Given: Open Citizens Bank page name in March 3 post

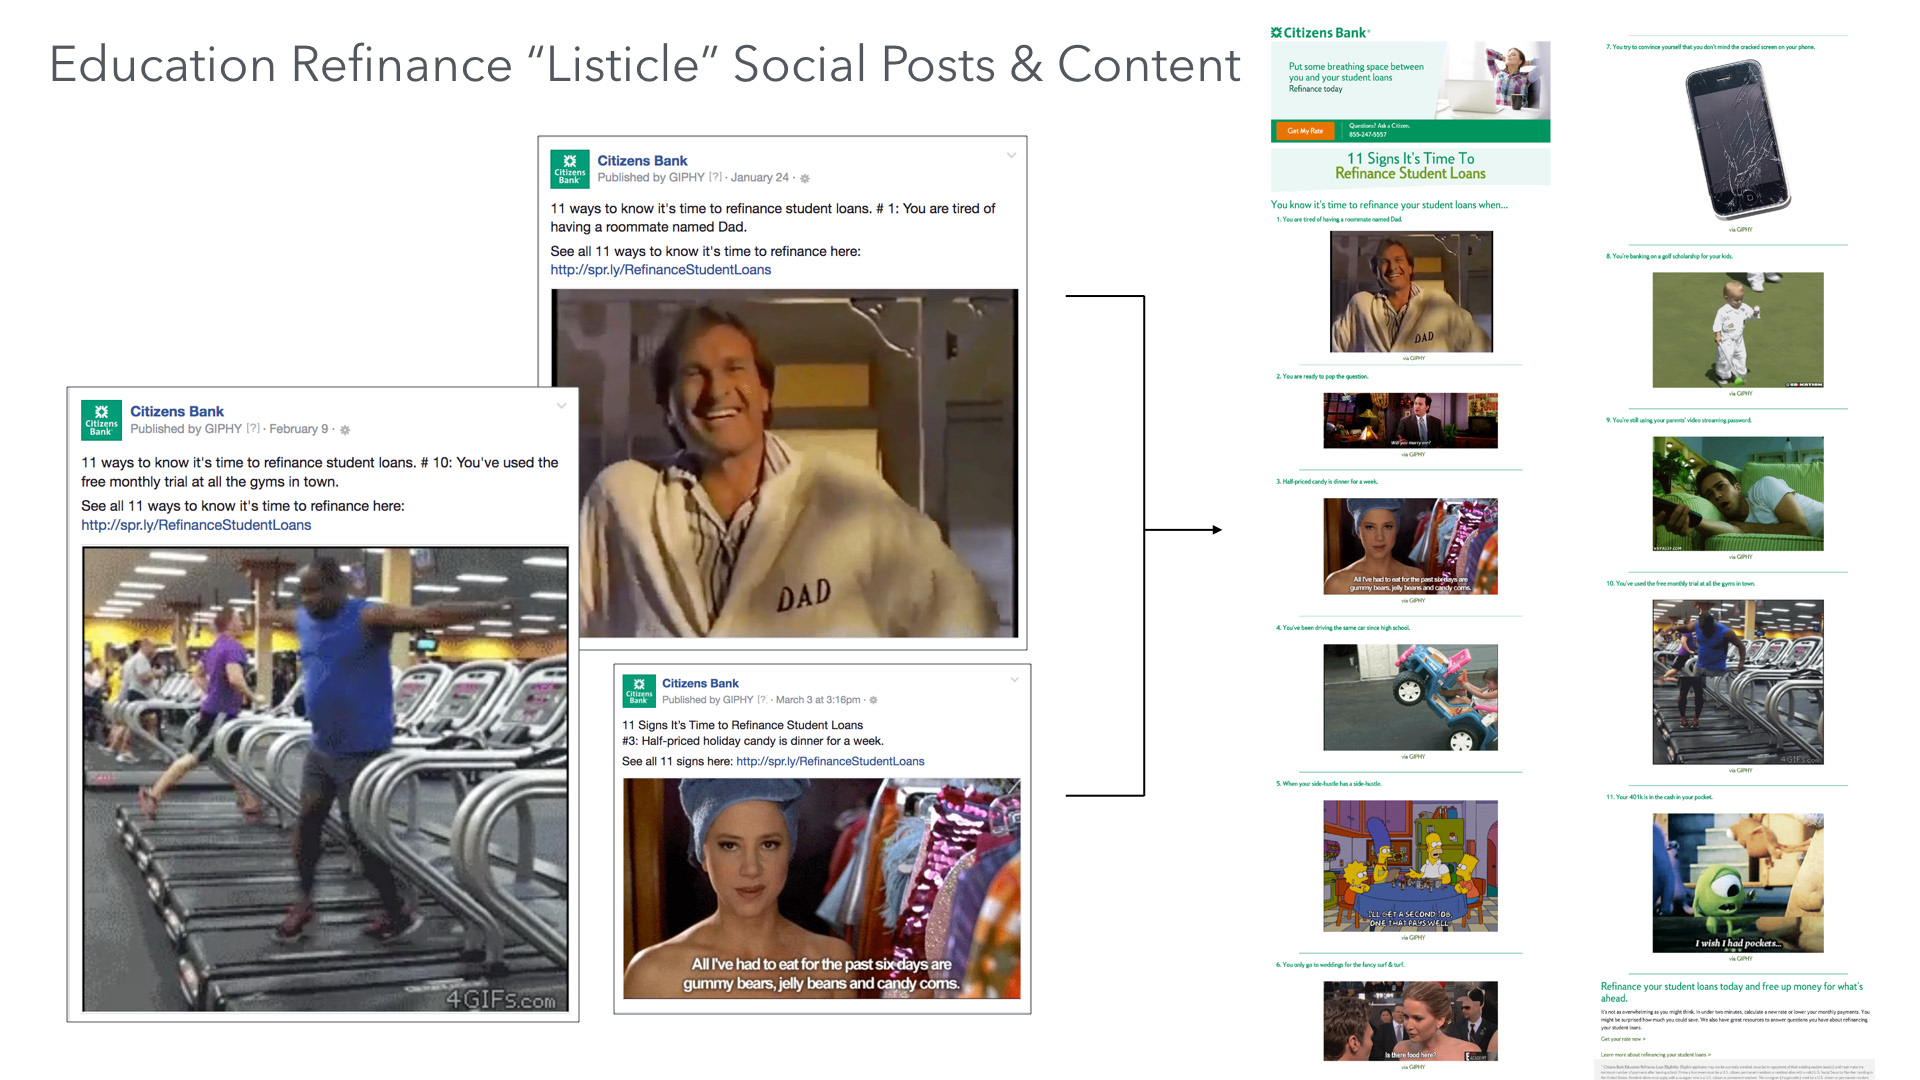Looking at the screenshot, I should pos(700,683).
